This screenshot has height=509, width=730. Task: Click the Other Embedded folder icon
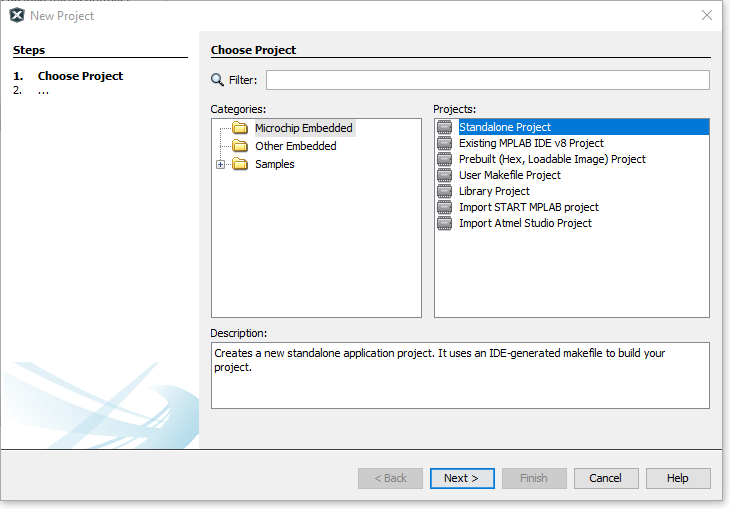click(240, 146)
